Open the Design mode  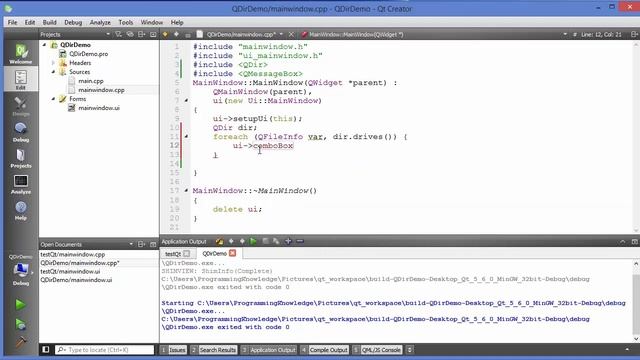coord(20,106)
